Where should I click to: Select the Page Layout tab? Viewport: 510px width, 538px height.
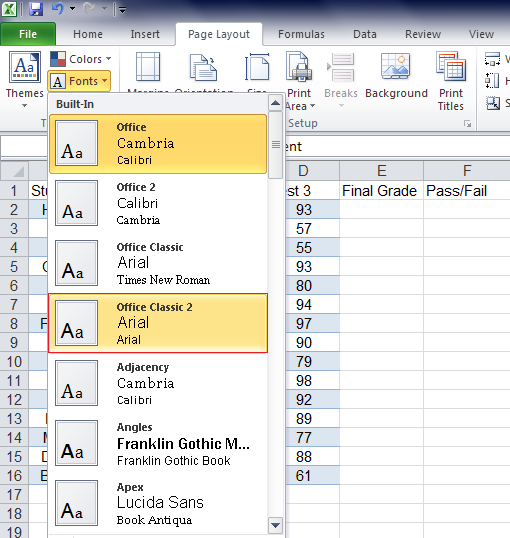coord(219,34)
